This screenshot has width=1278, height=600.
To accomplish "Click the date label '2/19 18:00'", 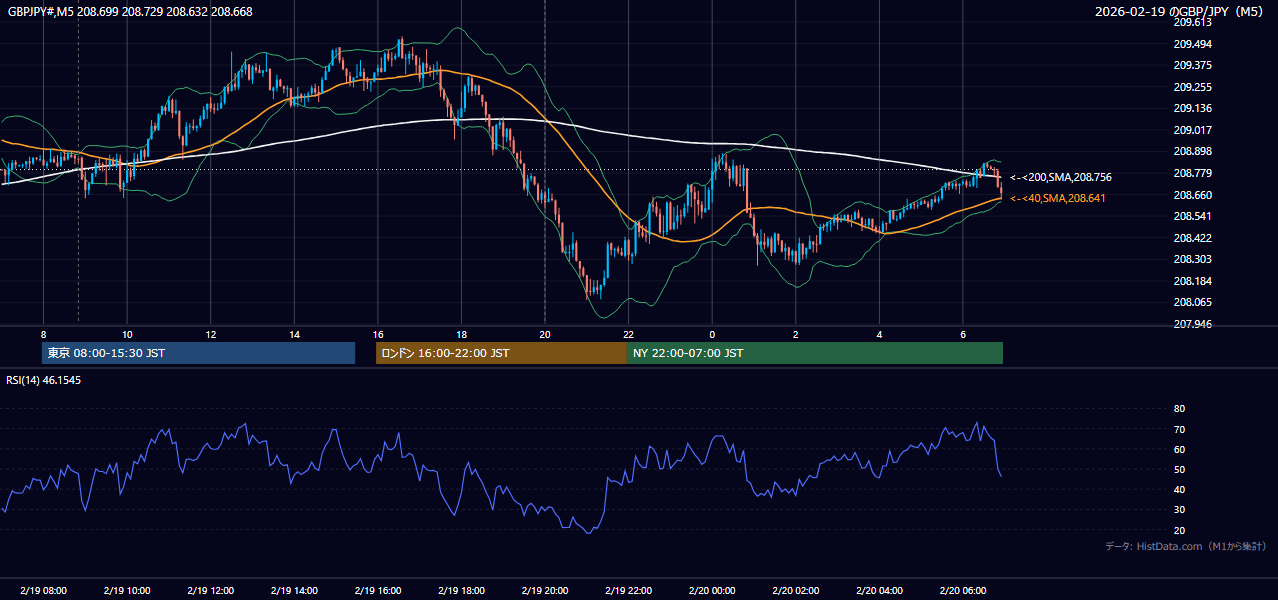I will [461, 591].
